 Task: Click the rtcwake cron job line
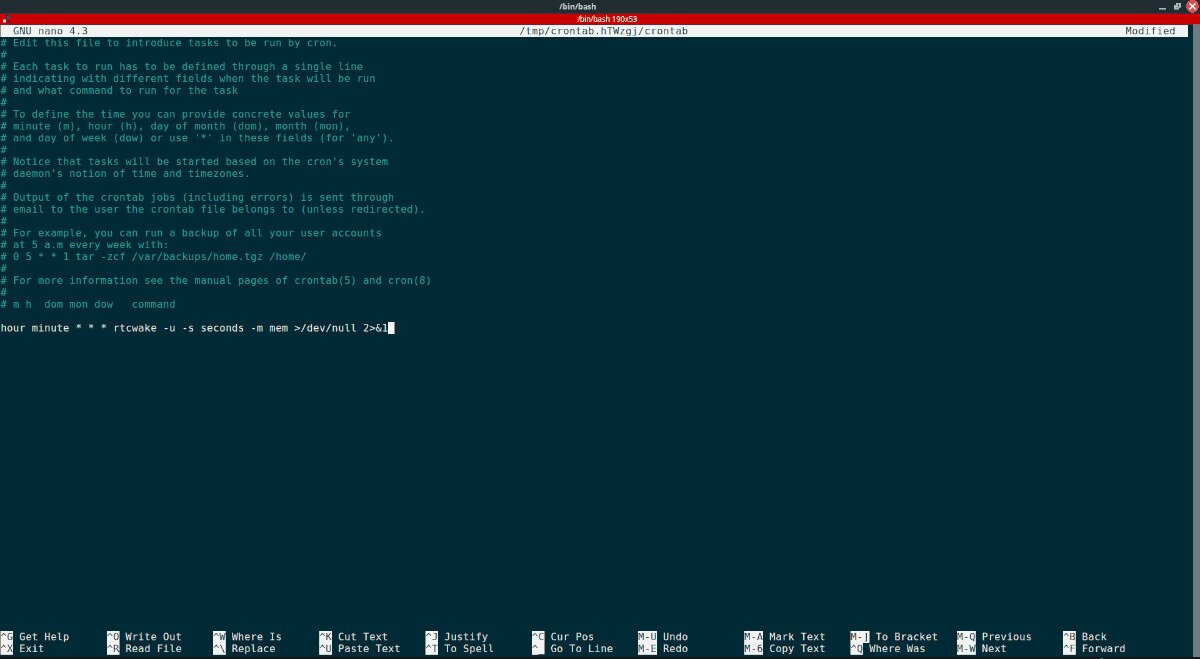(197, 327)
